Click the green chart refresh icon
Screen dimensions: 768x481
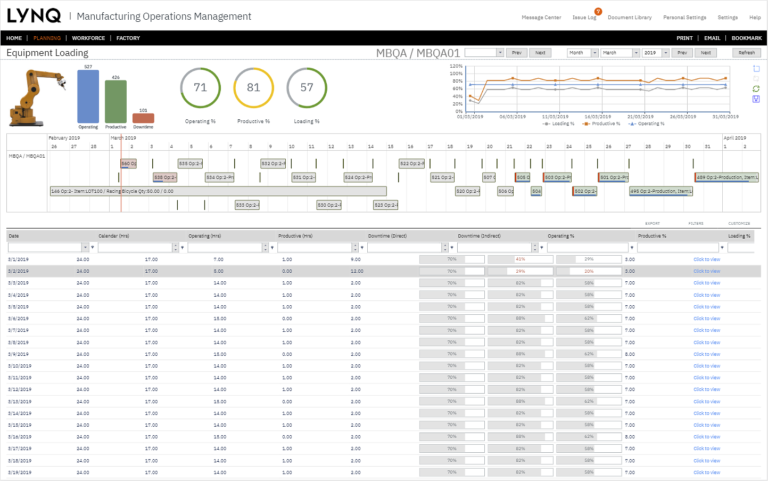click(x=756, y=89)
